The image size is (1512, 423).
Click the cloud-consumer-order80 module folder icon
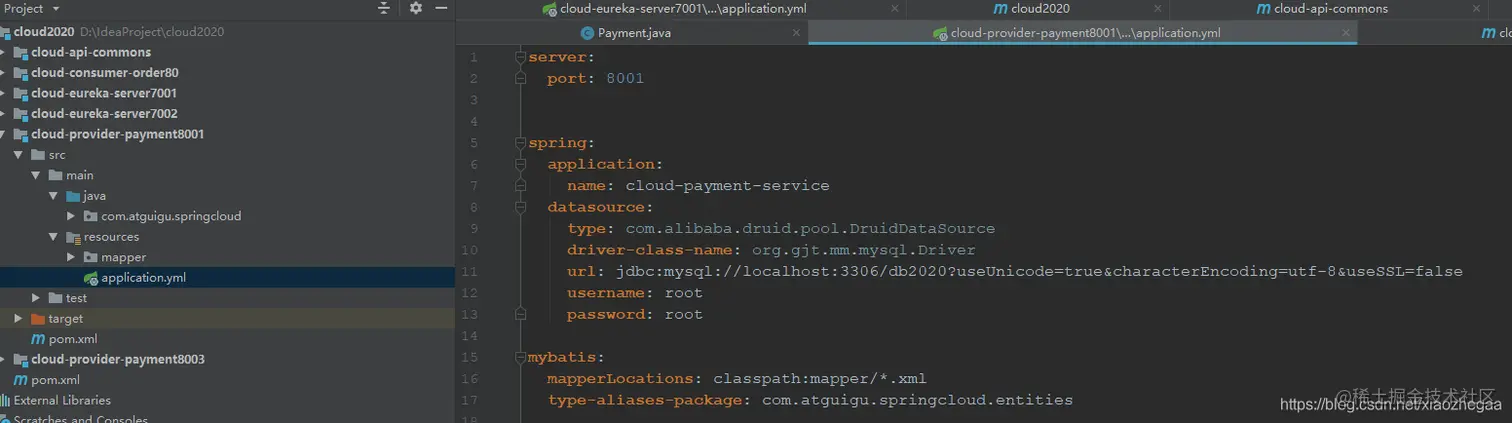21,73
